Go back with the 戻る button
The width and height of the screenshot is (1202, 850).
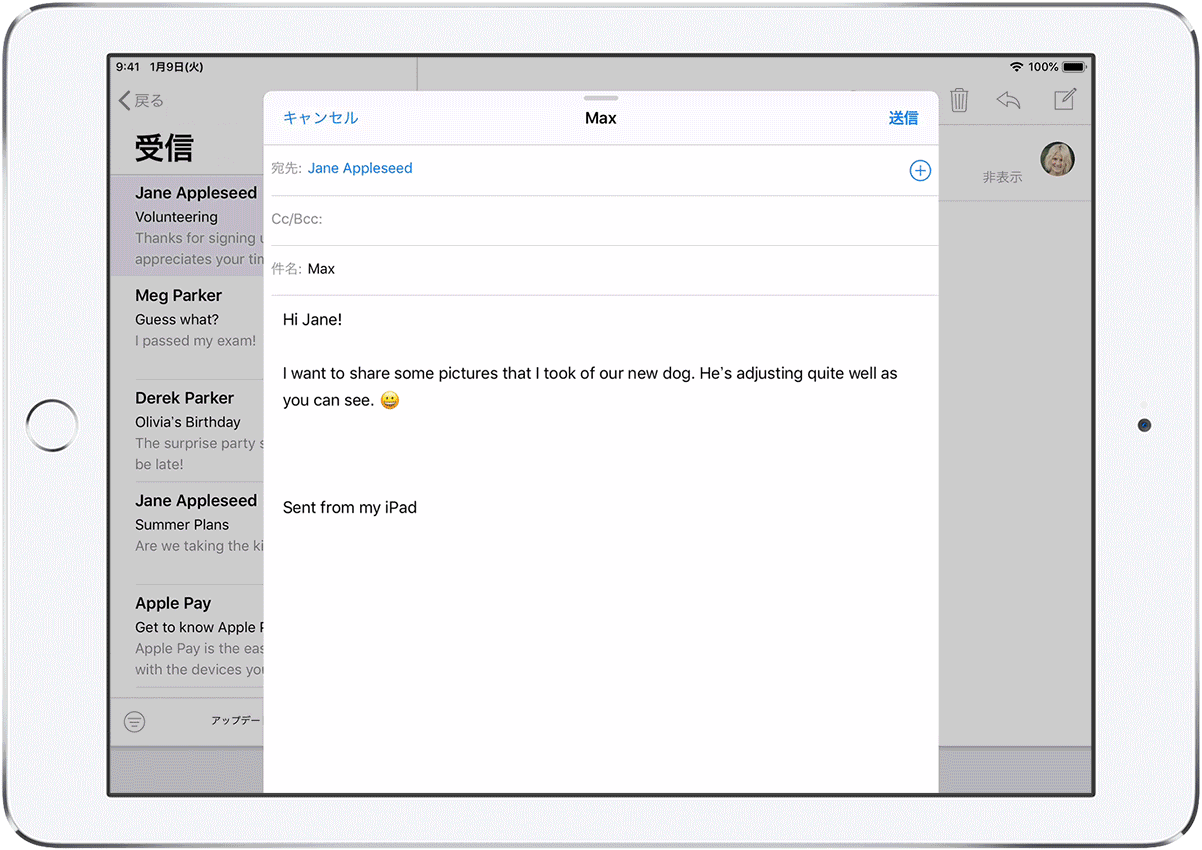tap(141, 100)
